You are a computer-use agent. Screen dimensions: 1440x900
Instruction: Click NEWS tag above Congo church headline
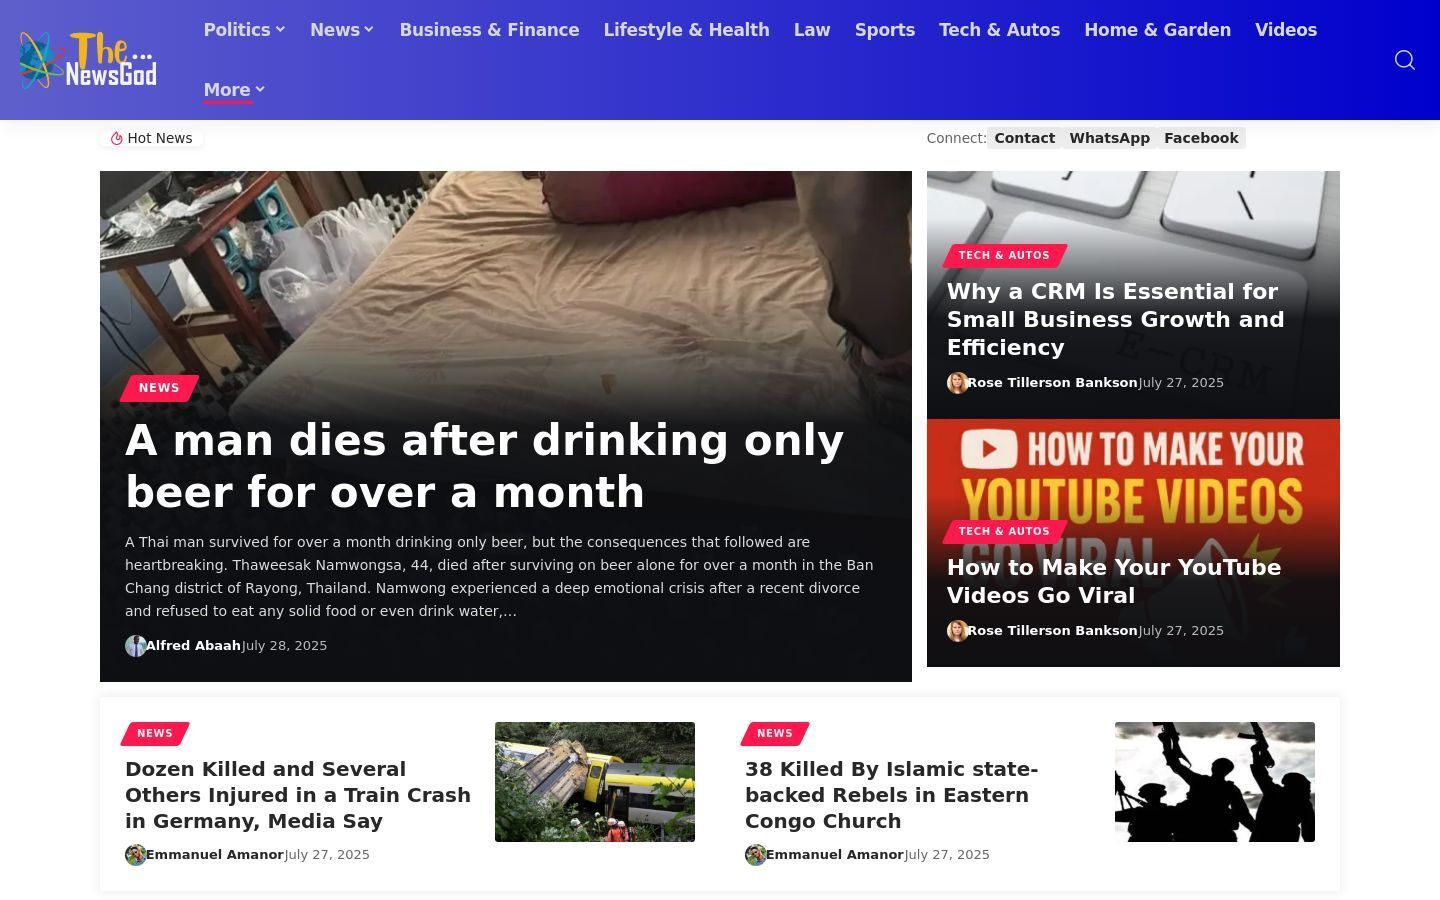point(775,734)
